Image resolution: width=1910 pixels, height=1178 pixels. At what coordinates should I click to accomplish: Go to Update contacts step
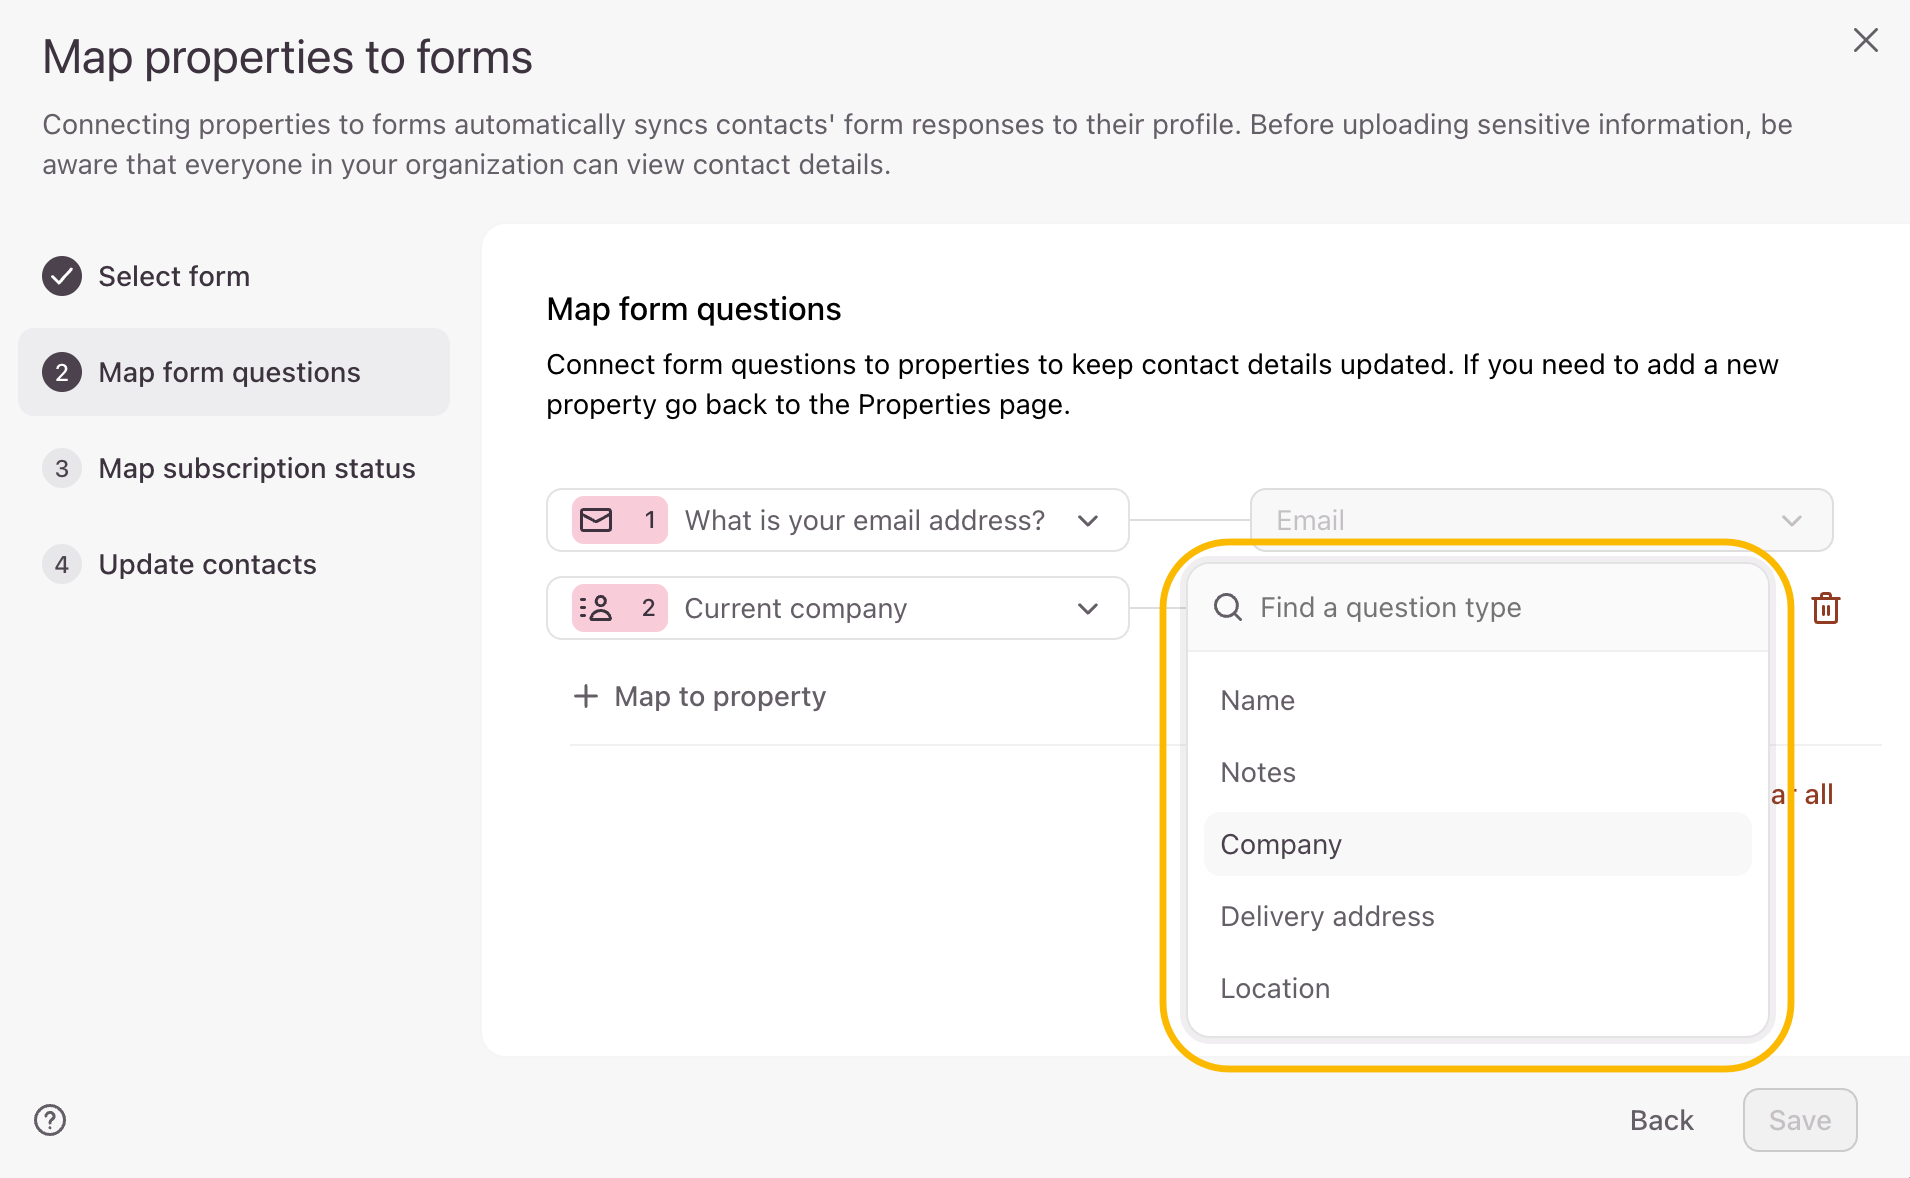pos(207,564)
